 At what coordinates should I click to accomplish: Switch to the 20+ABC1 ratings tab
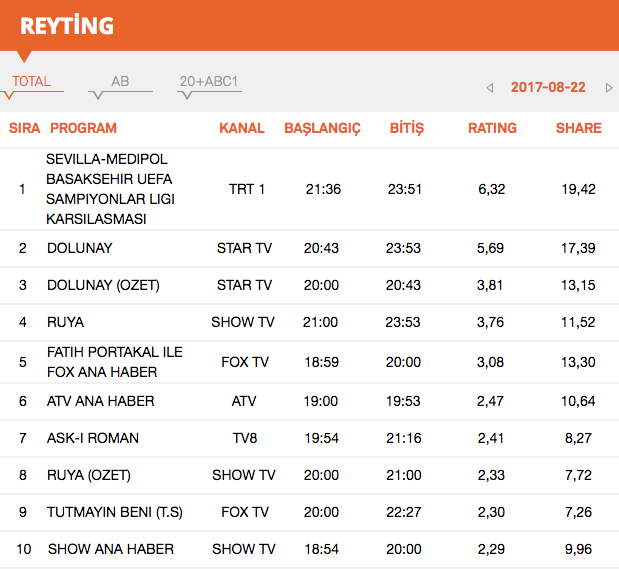coord(209,82)
